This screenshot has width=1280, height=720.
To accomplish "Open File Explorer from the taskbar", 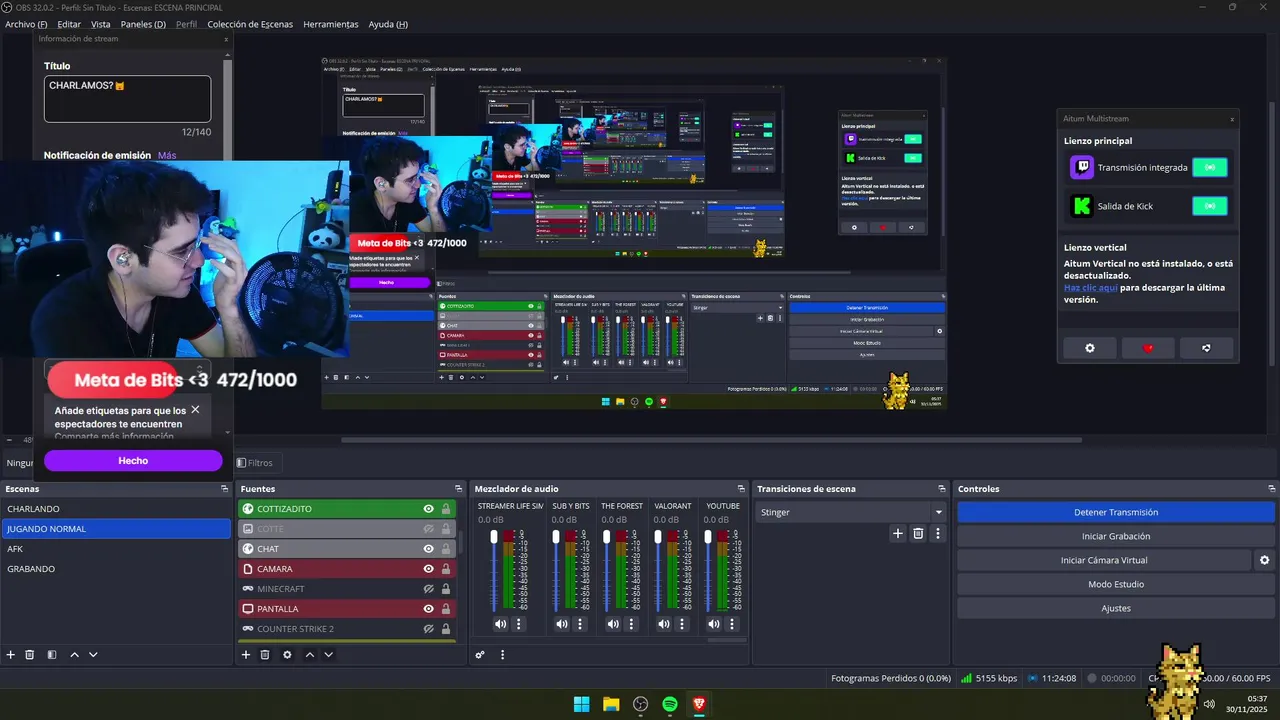I will click(611, 704).
